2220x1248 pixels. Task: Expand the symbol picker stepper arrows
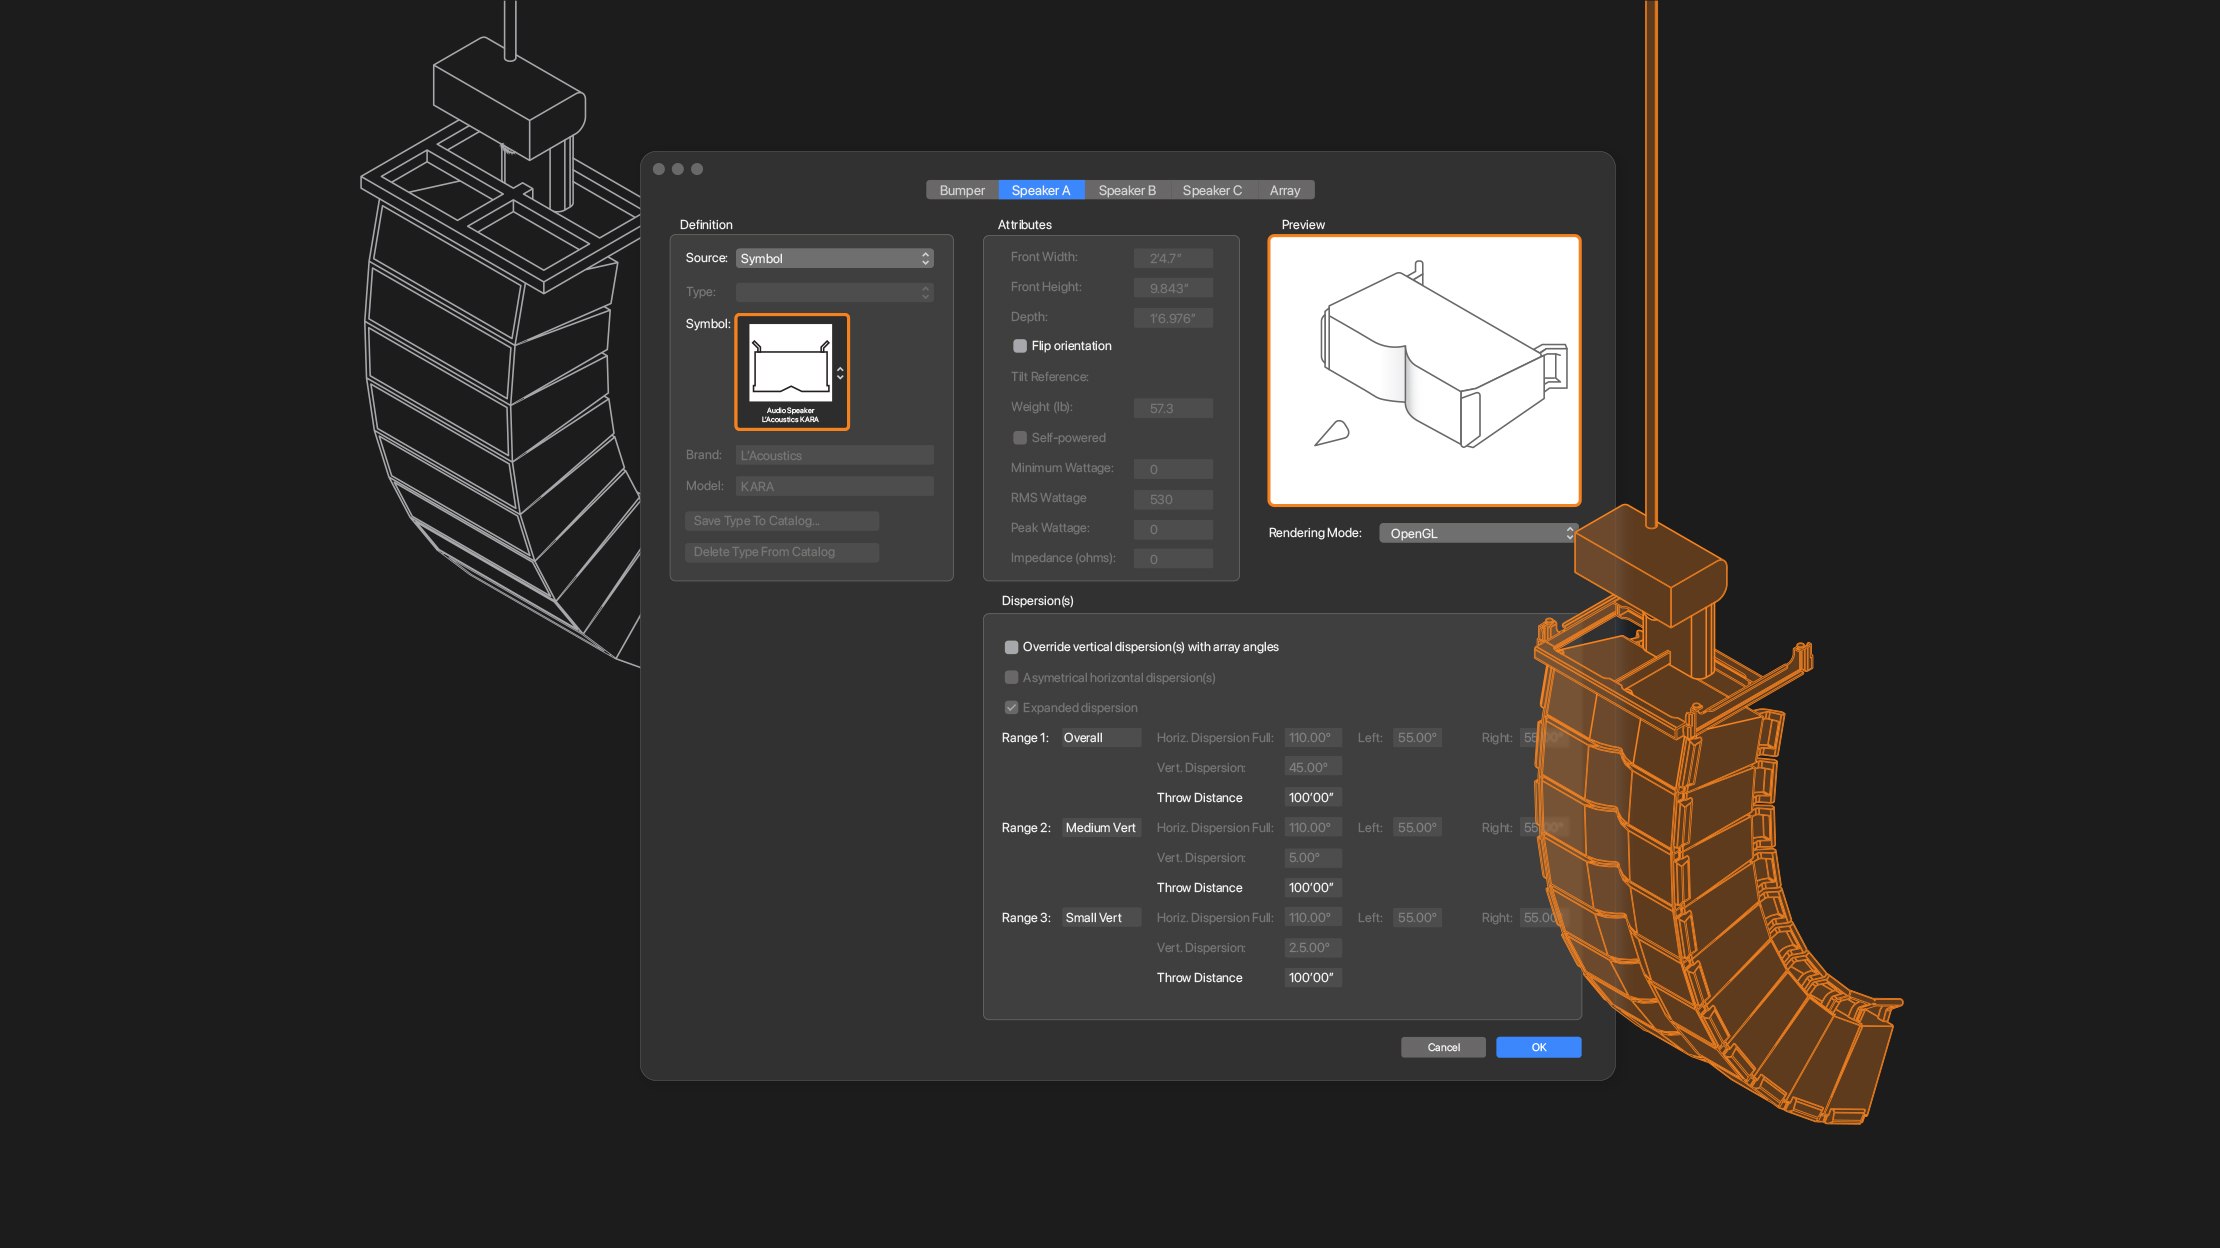(x=840, y=373)
